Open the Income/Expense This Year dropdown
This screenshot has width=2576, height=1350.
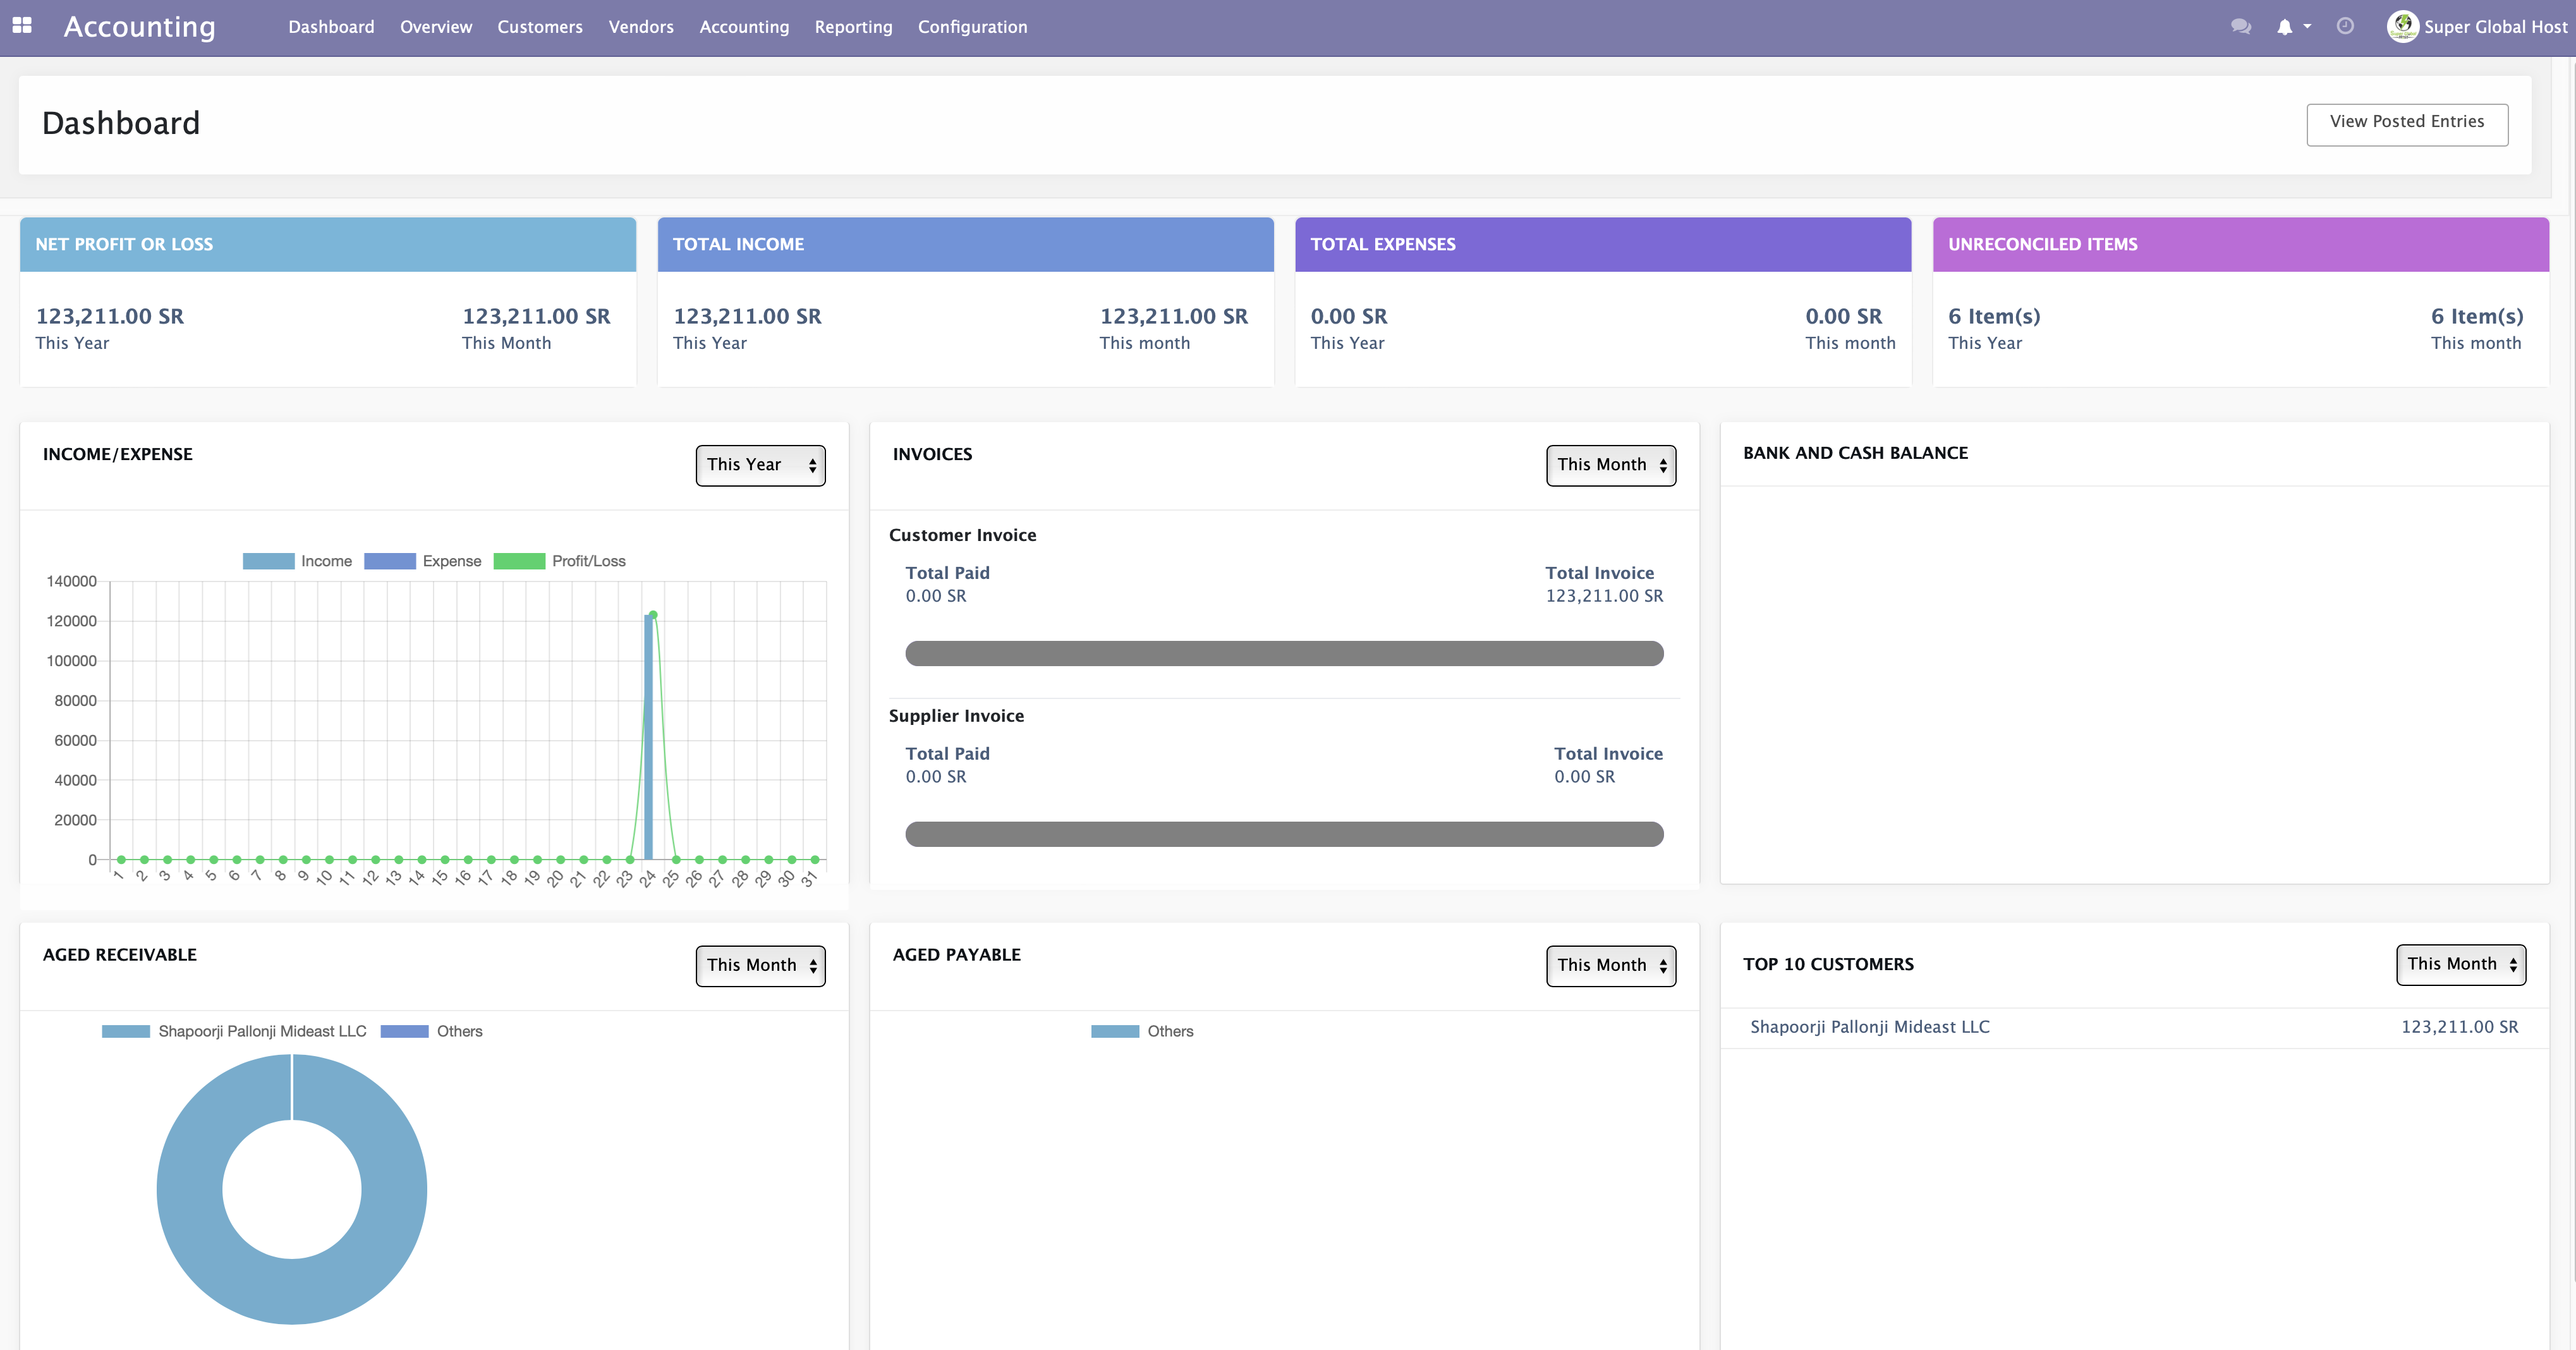[760, 465]
